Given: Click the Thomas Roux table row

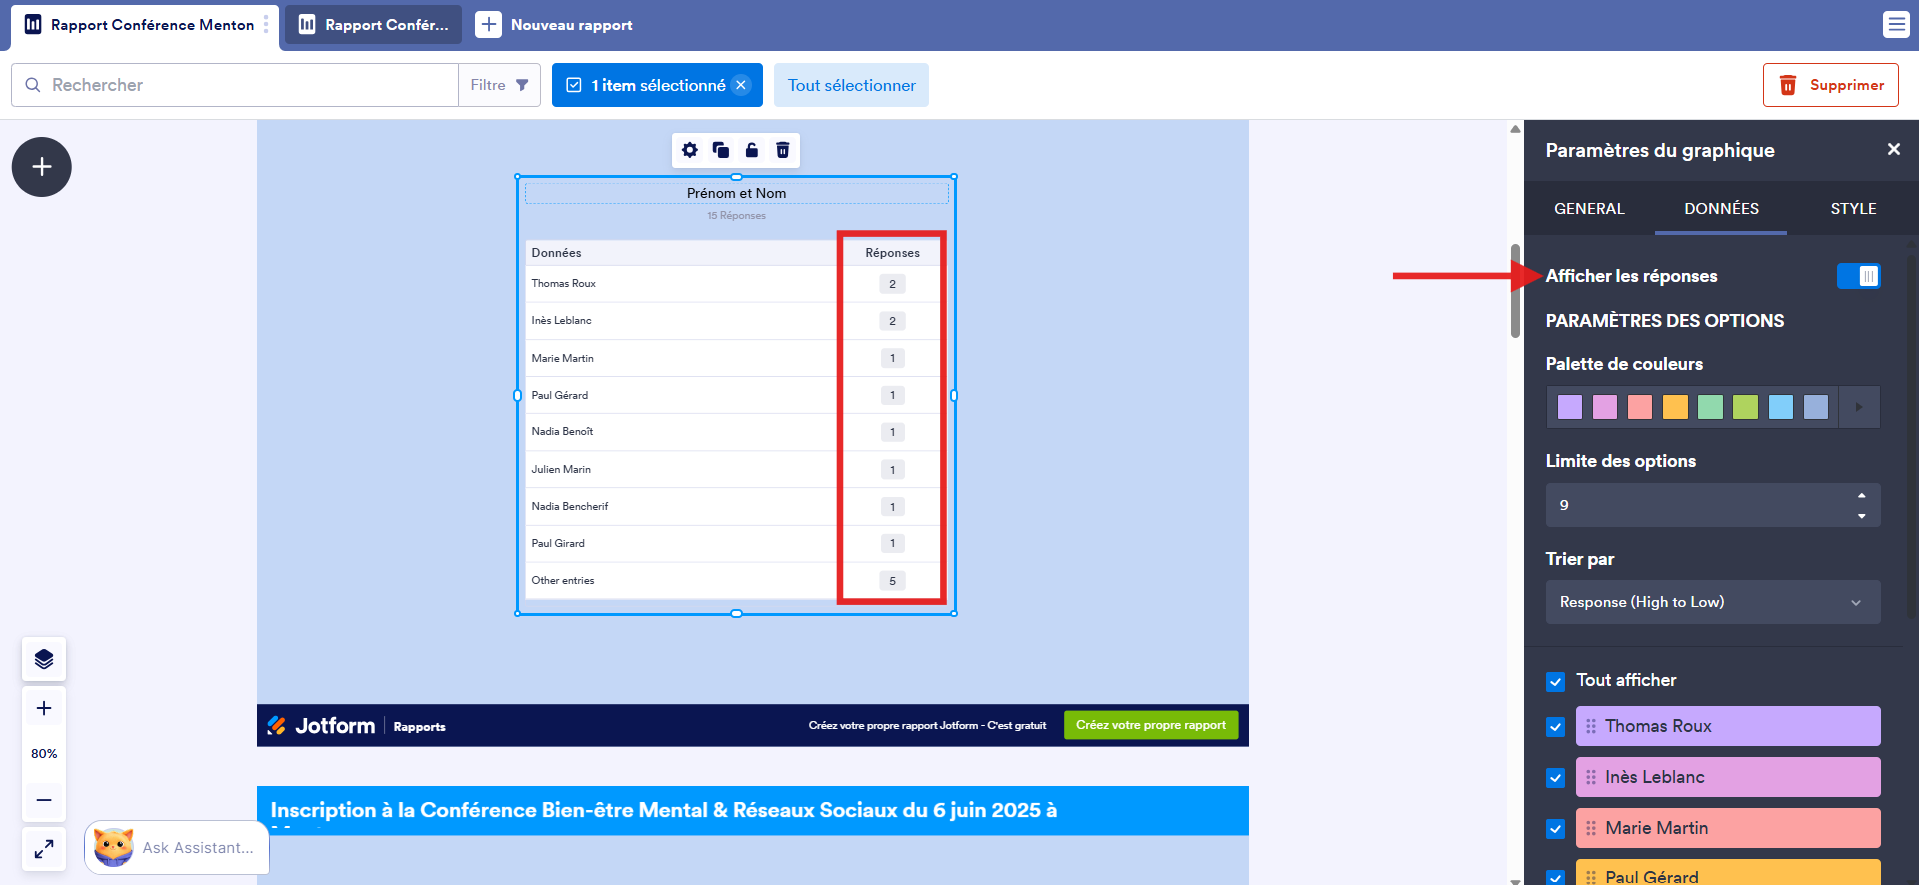Looking at the screenshot, I should pos(732,284).
